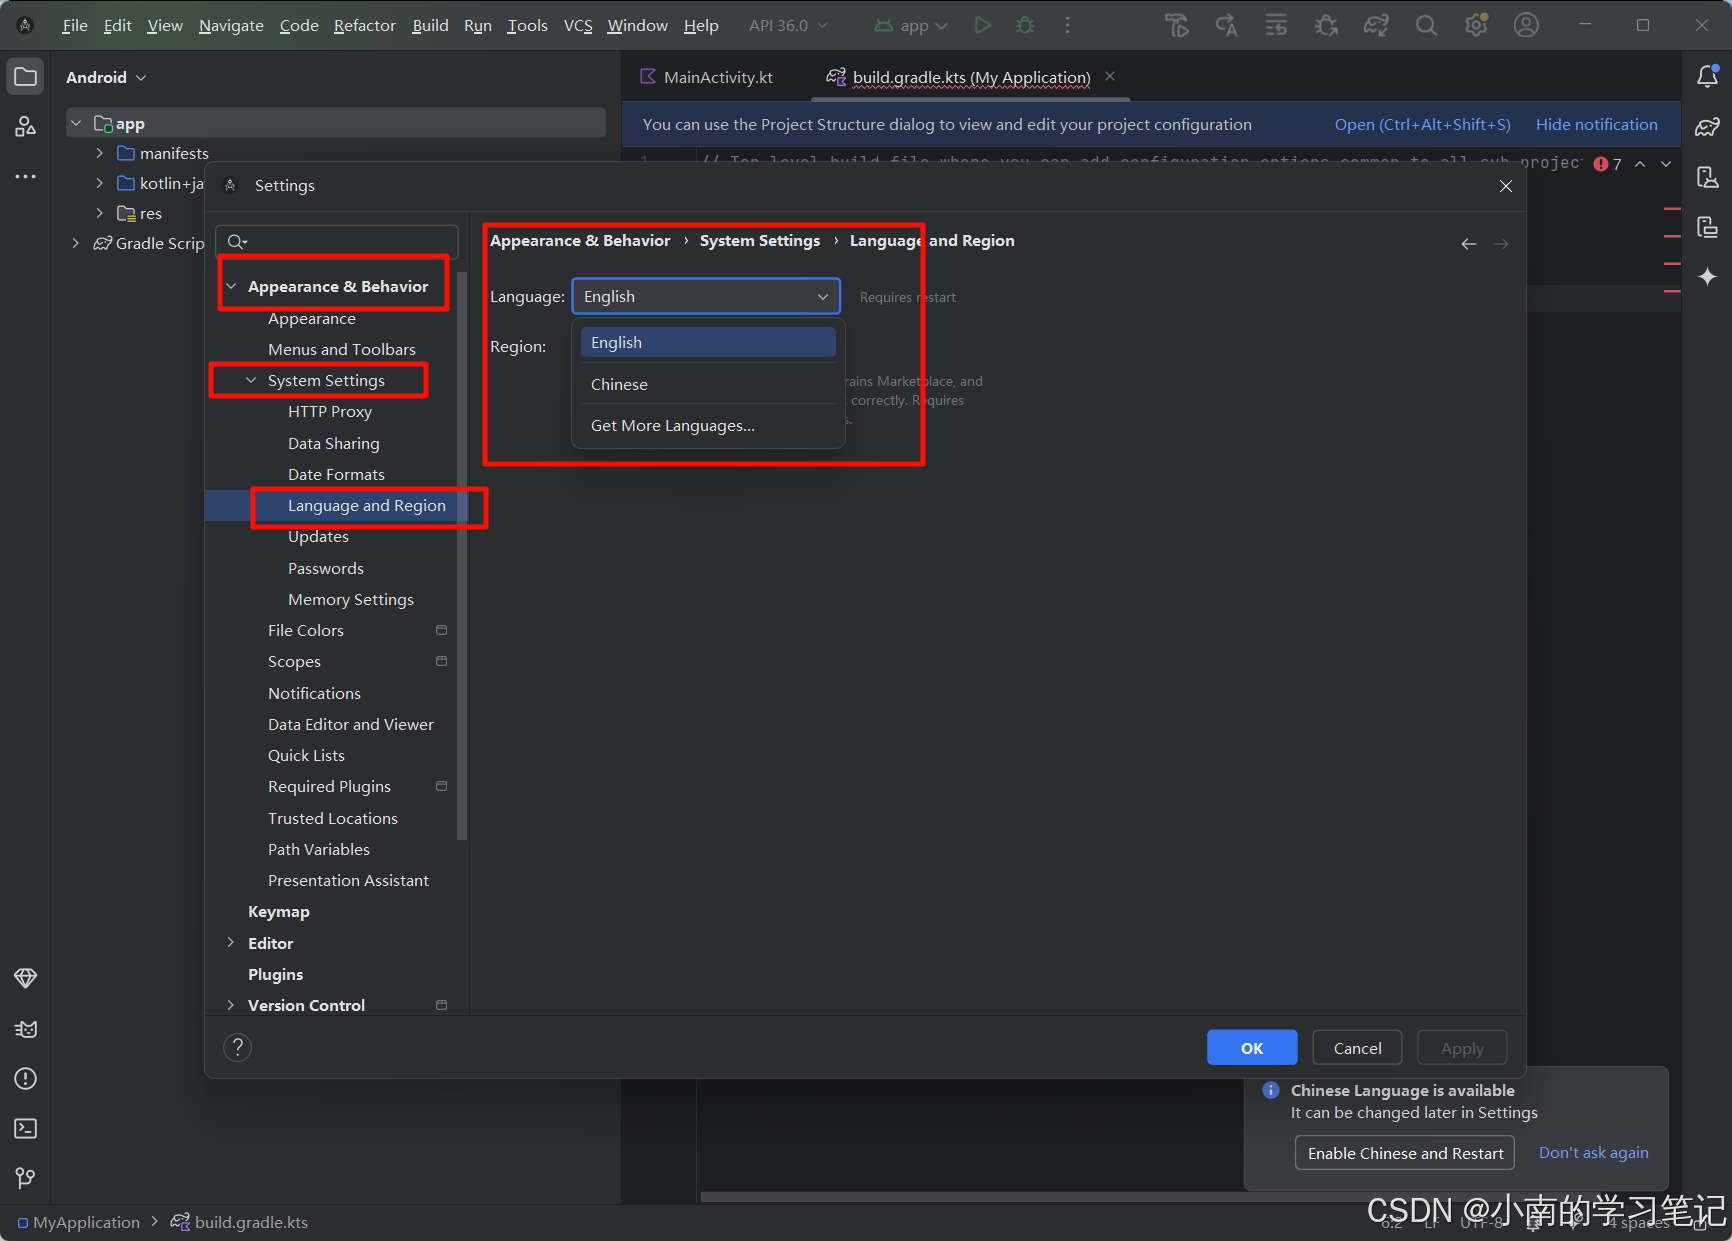Screen dimensions: 1732x1241
Task: Open More tool windows ellipsis
Action: click(26, 177)
